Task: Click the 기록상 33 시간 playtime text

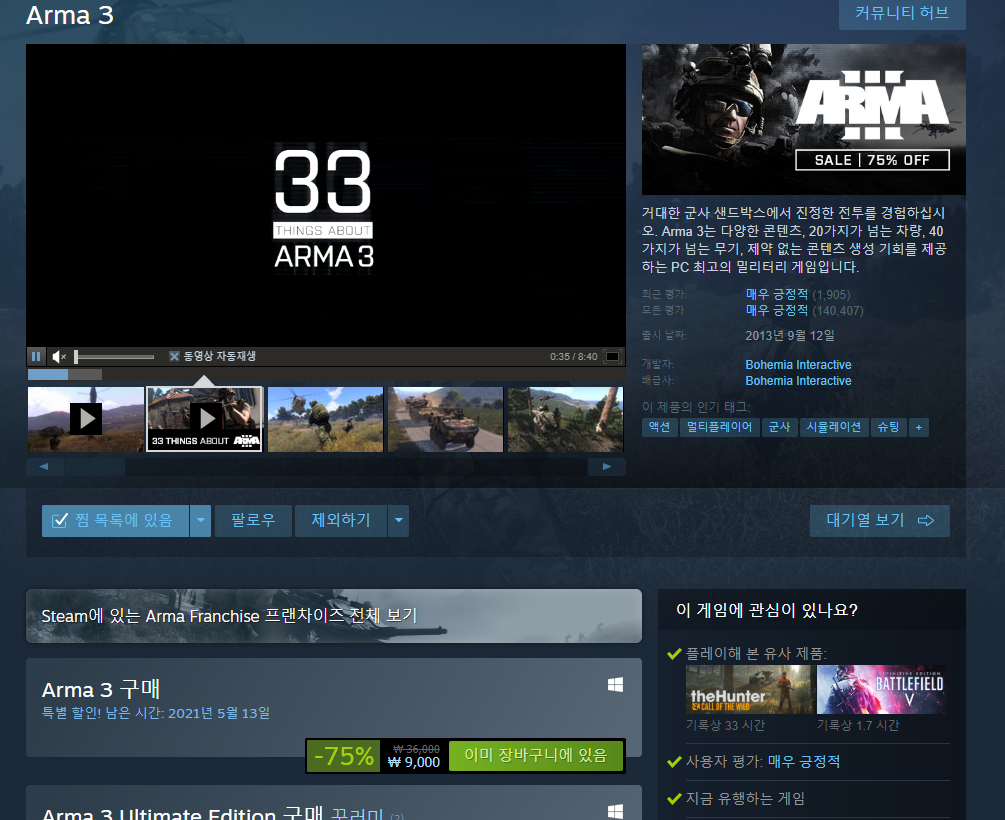Action: [x=726, y=725]
